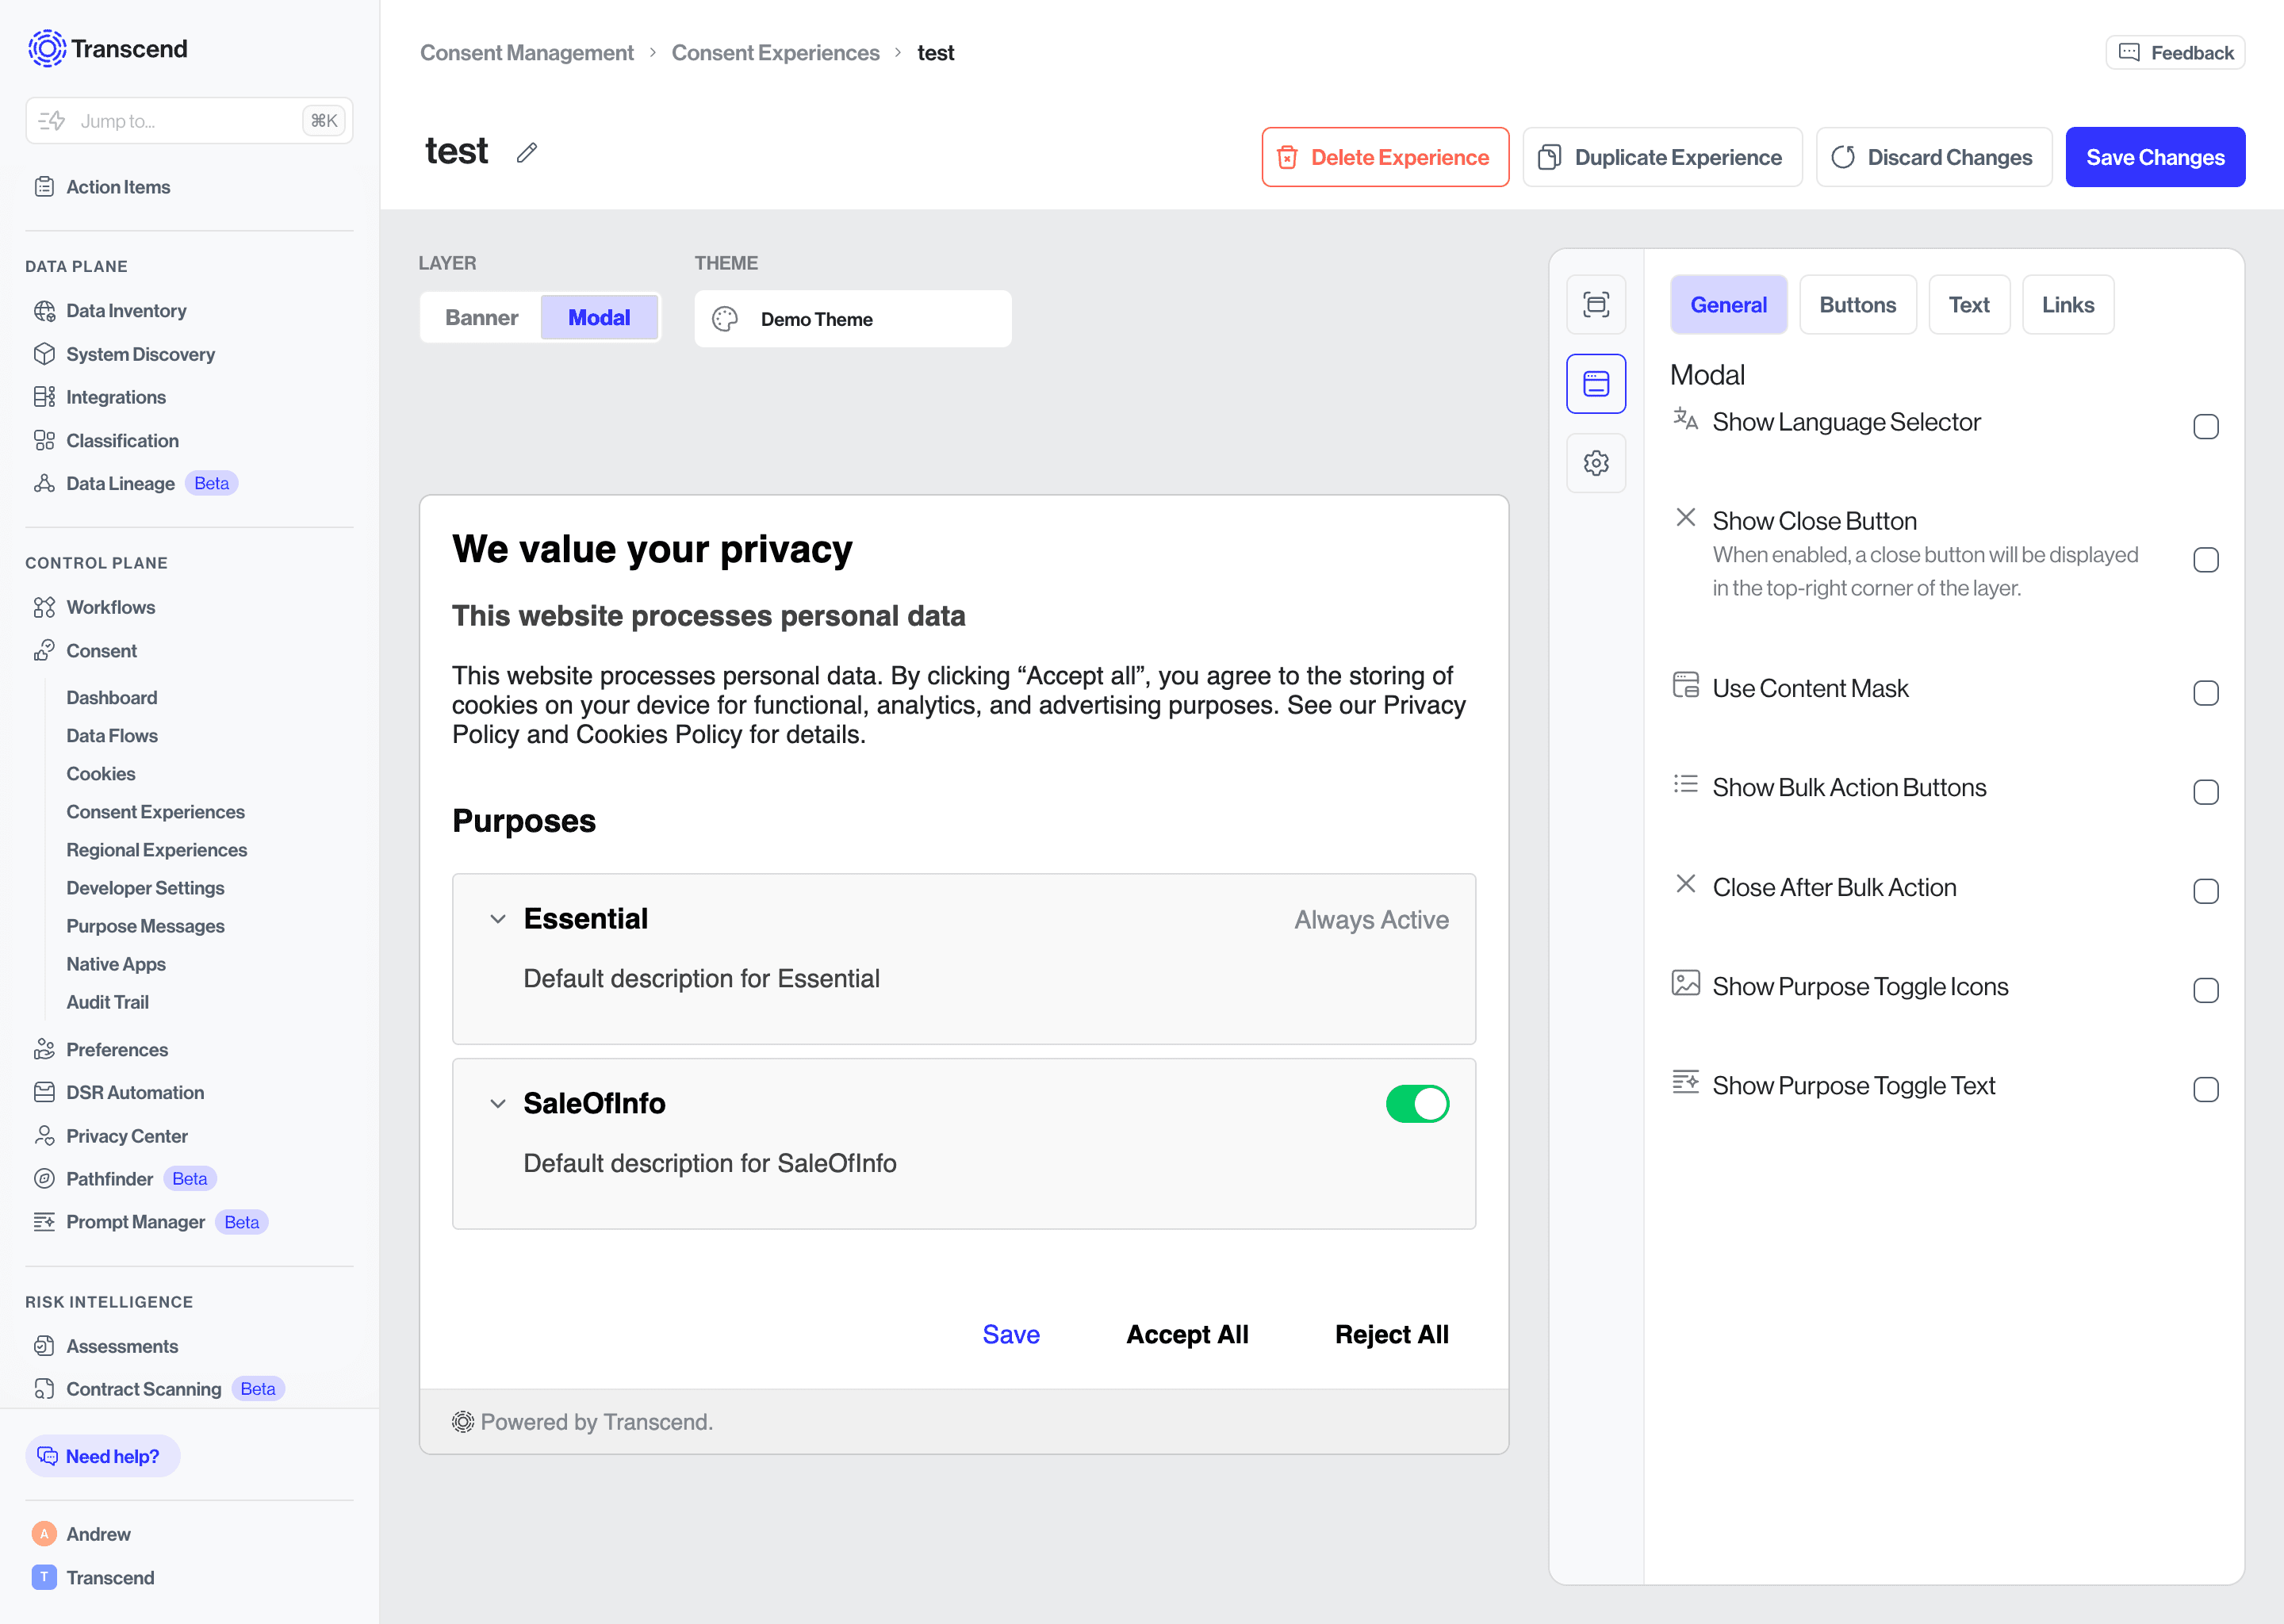Open Cookies in sidebar
Viewport: 2284px width, 1624px height.
click(x=100, y=773)
